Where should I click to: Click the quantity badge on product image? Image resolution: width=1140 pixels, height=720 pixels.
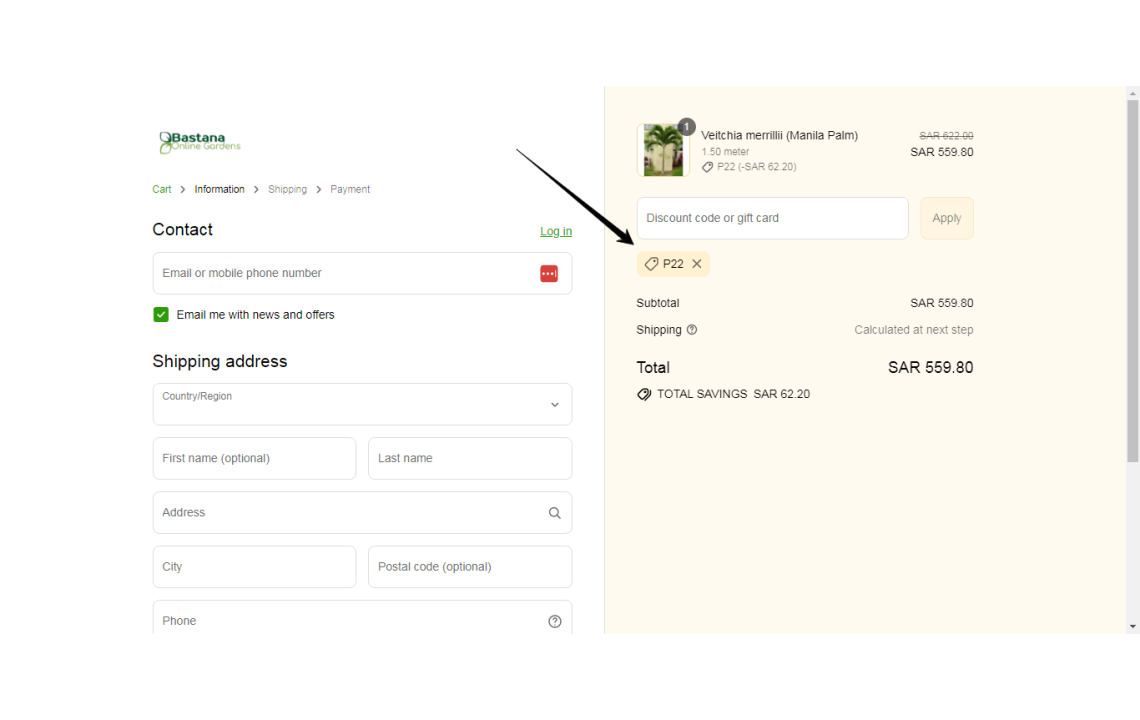686,127
